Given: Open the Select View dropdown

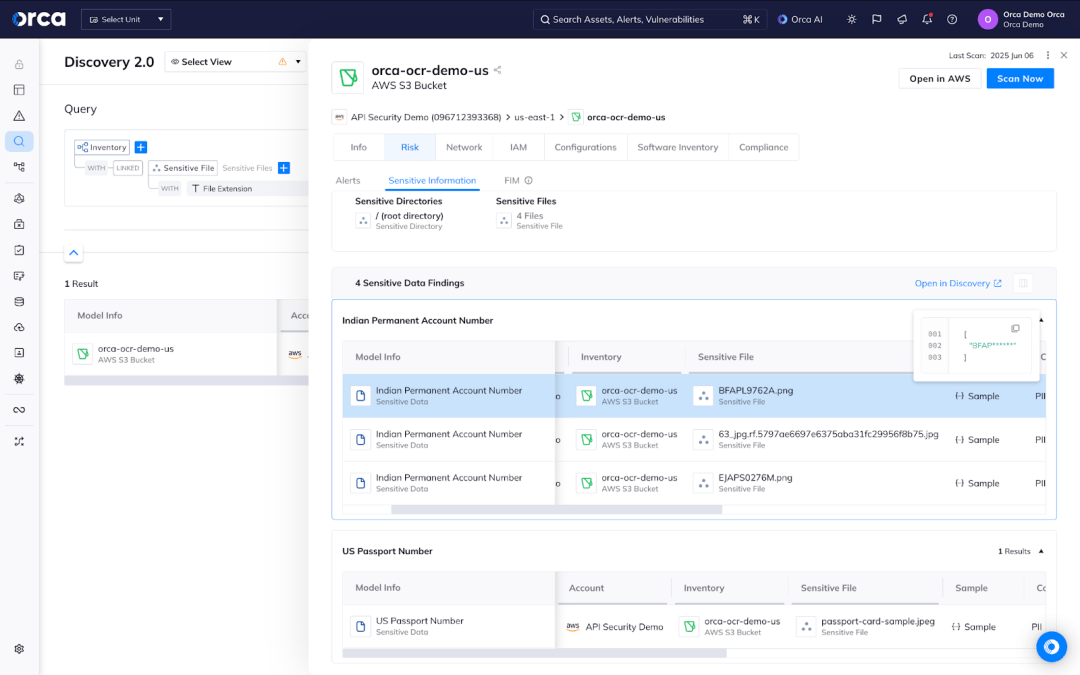Looking at the screenshot, I should [x=236, y=61].
